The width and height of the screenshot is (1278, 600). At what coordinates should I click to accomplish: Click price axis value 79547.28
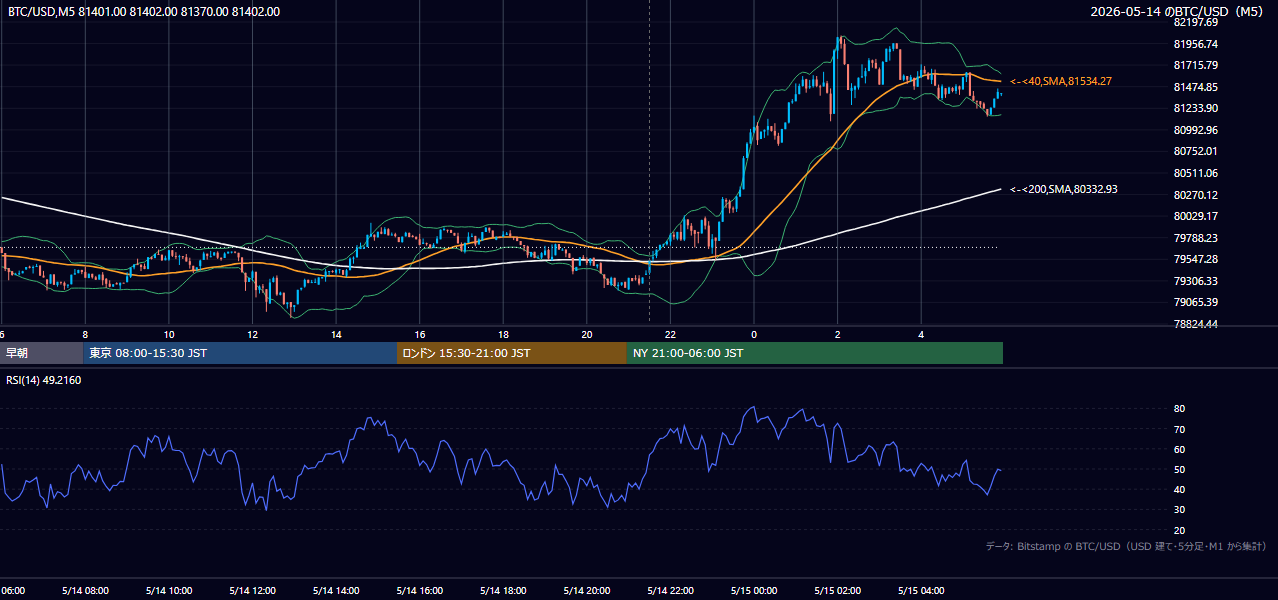point(1195,259)
